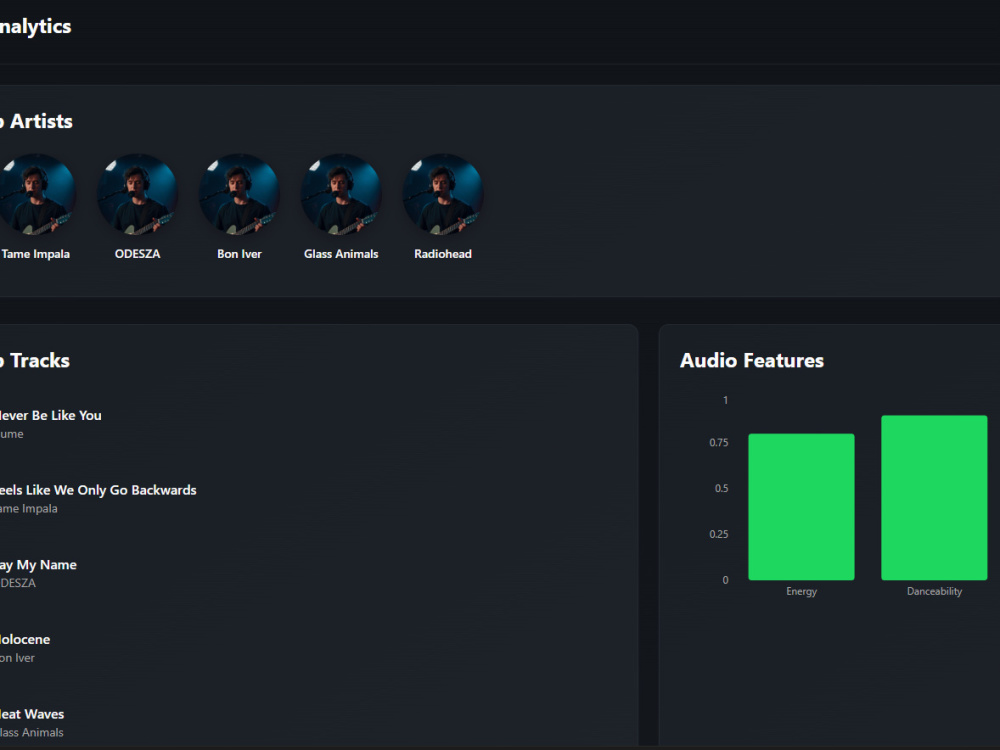
Task: Click the Bon Iver subtitle under Holocene
Action: click(17, 658)
